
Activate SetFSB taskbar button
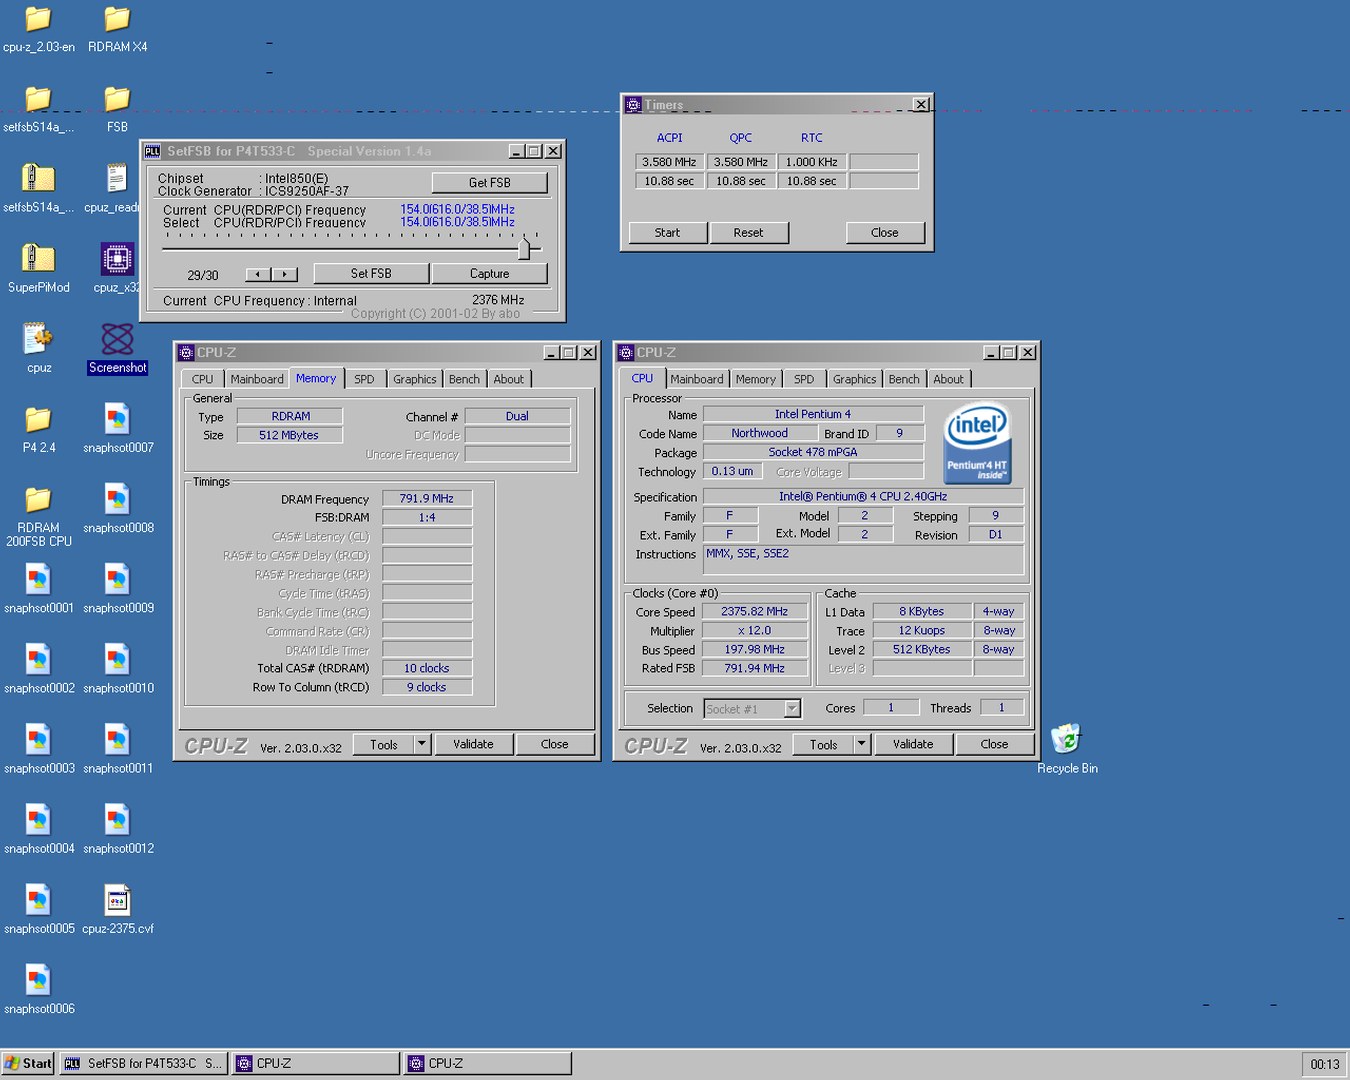(x=143, y=1063)
